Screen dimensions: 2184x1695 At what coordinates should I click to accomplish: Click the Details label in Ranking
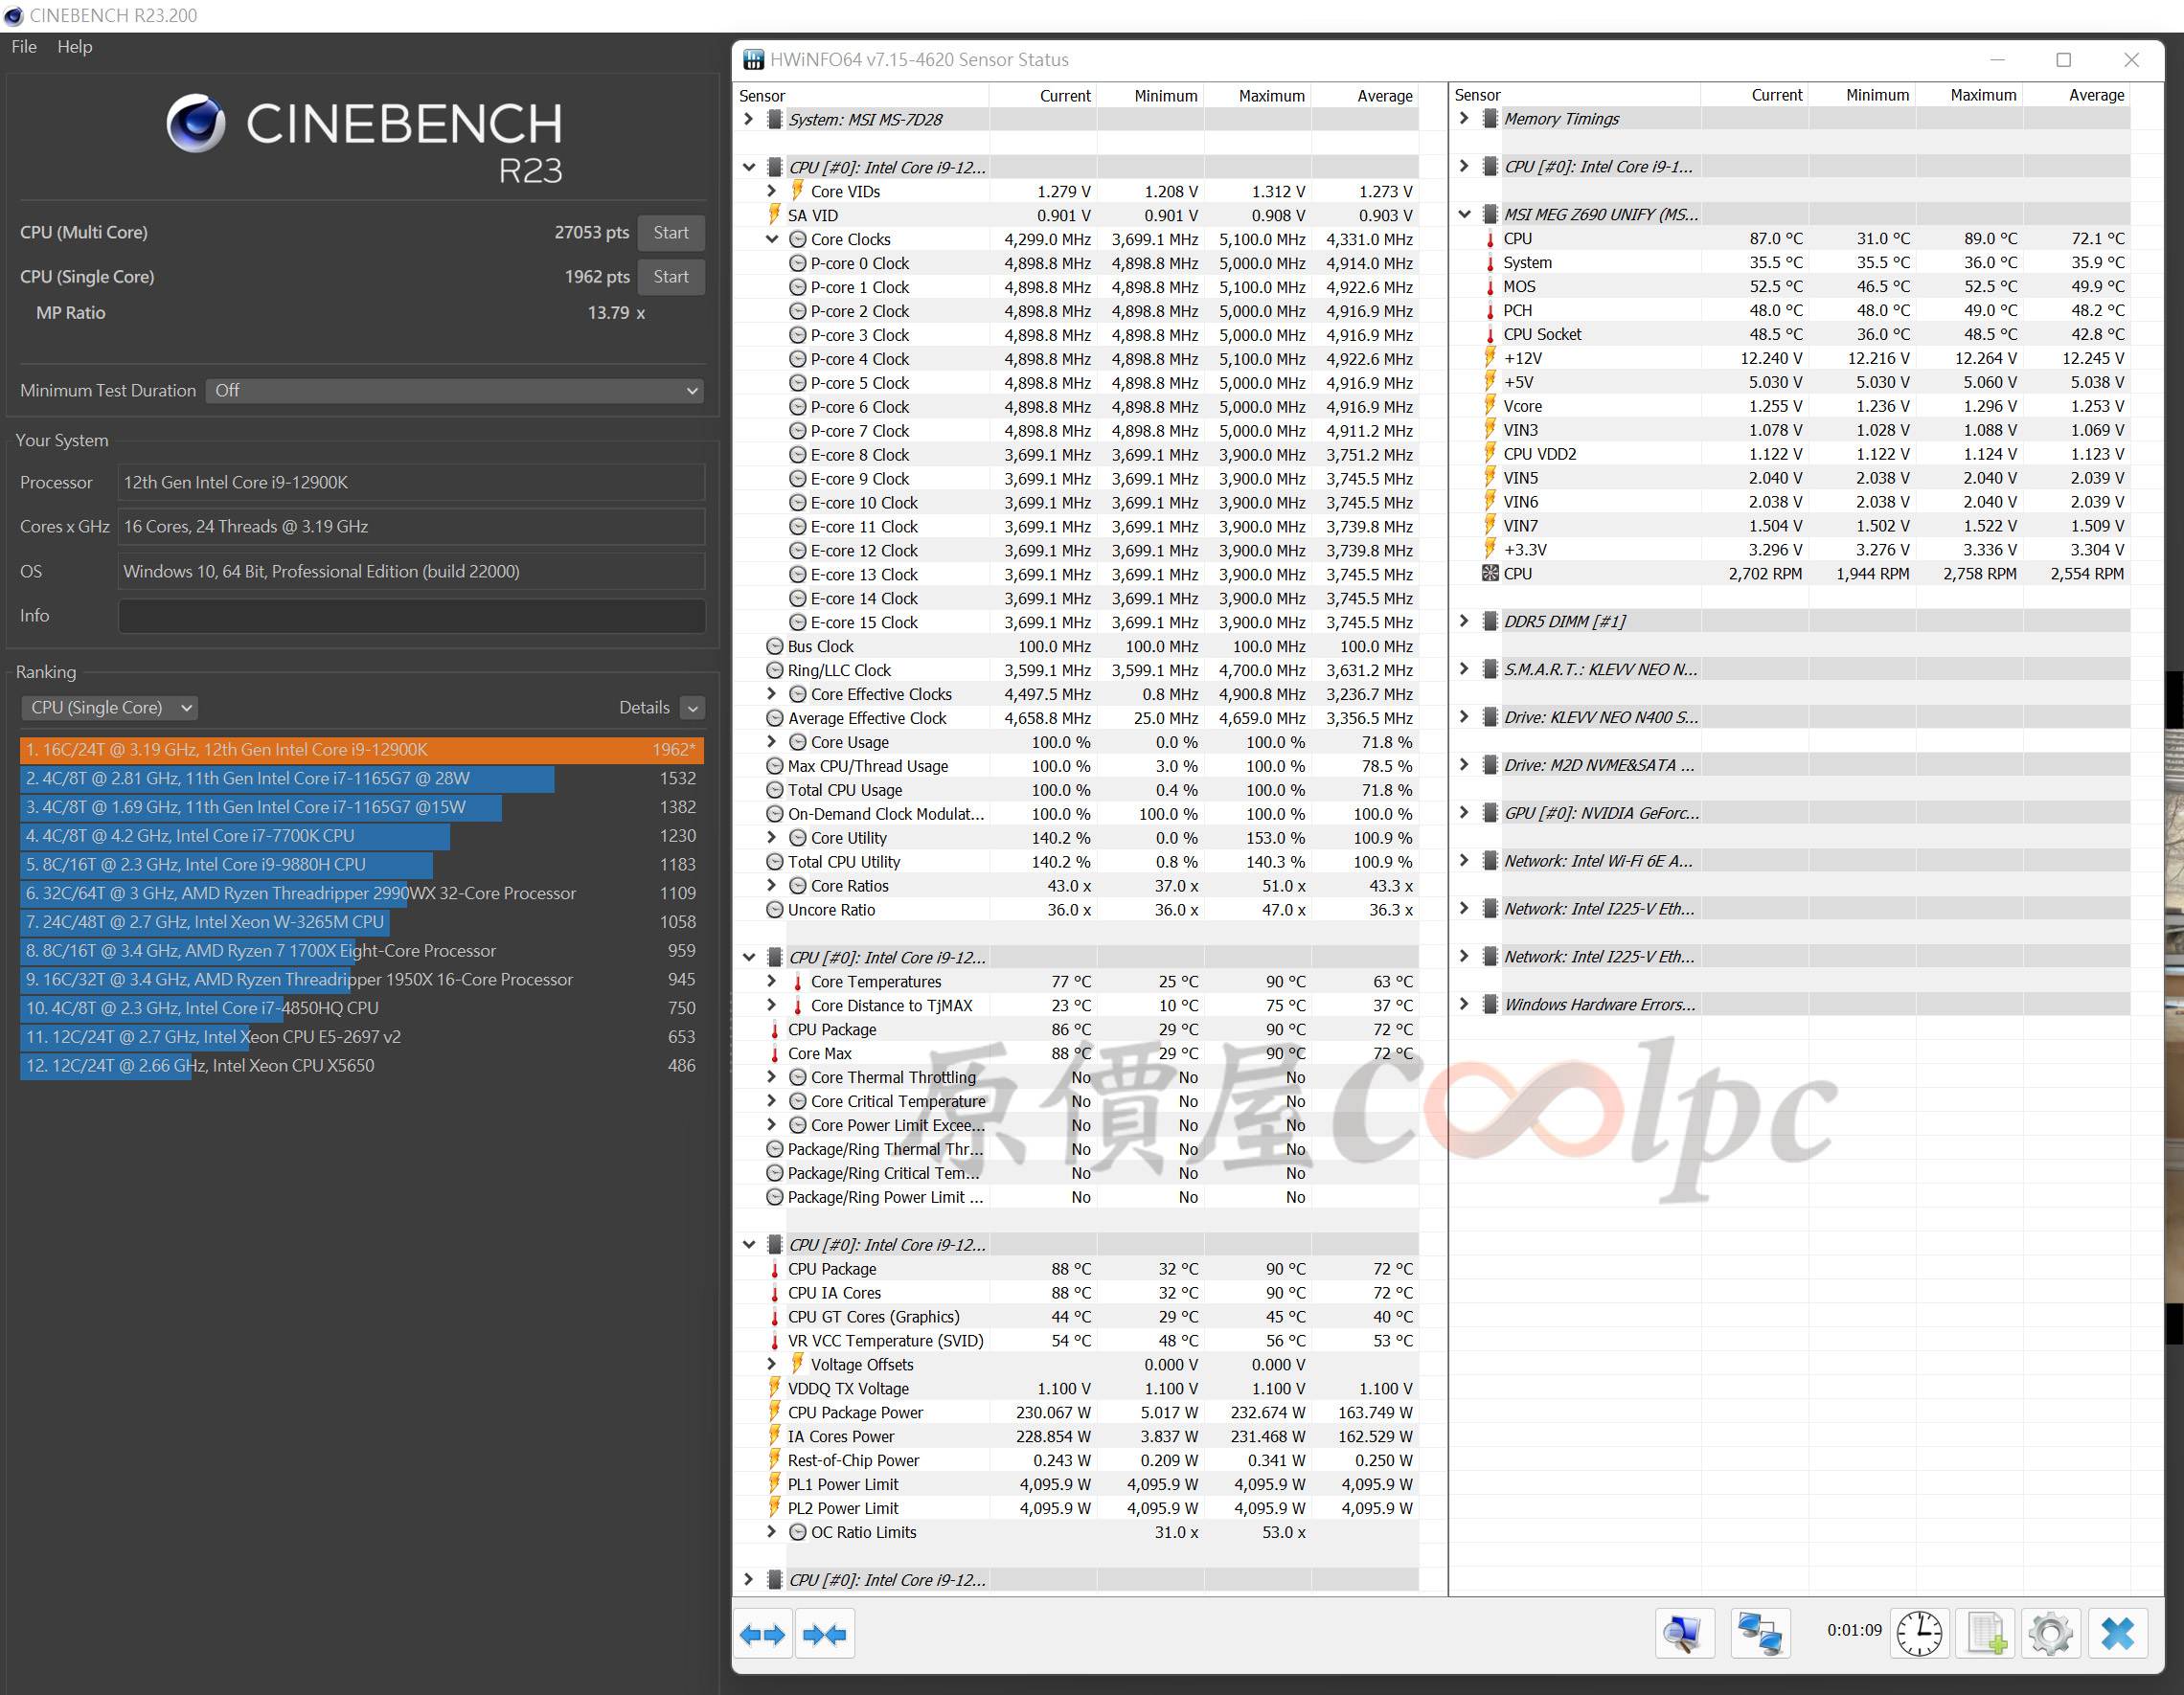(644, 707)
